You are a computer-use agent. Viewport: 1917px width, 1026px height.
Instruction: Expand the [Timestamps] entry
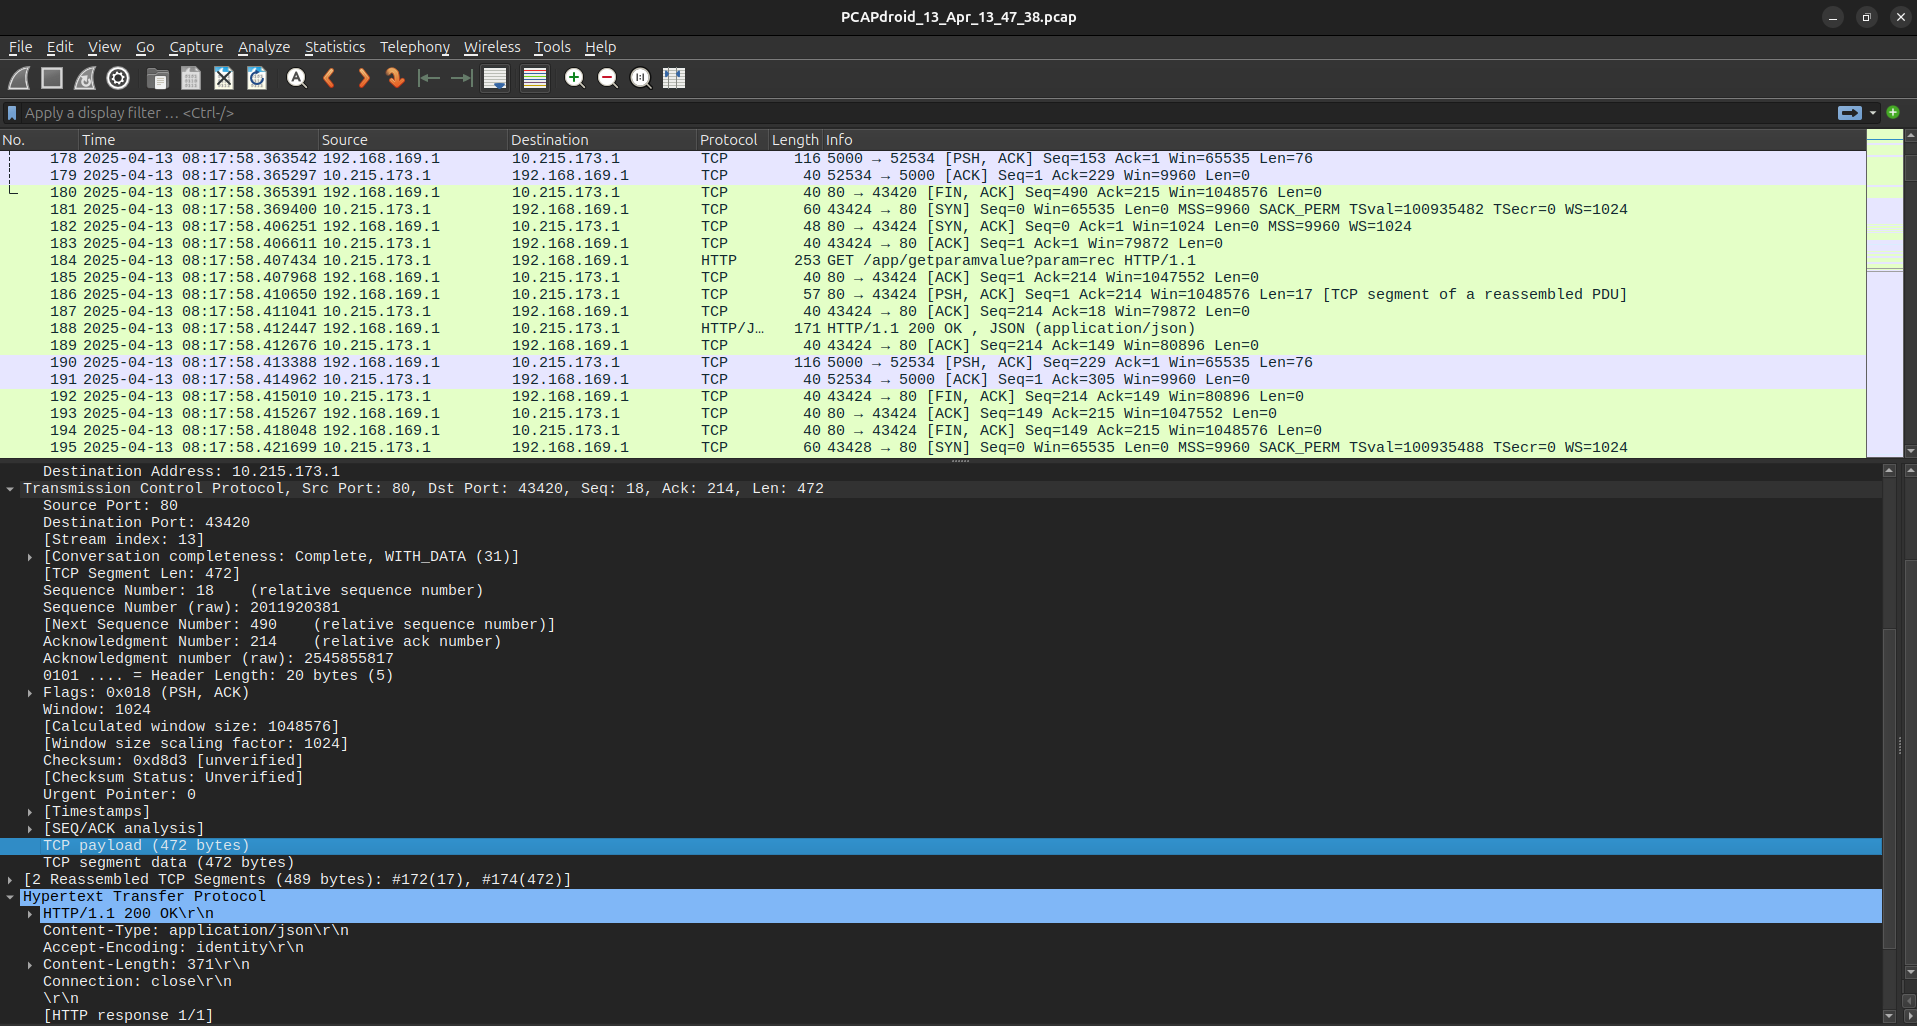coord(30,812)
